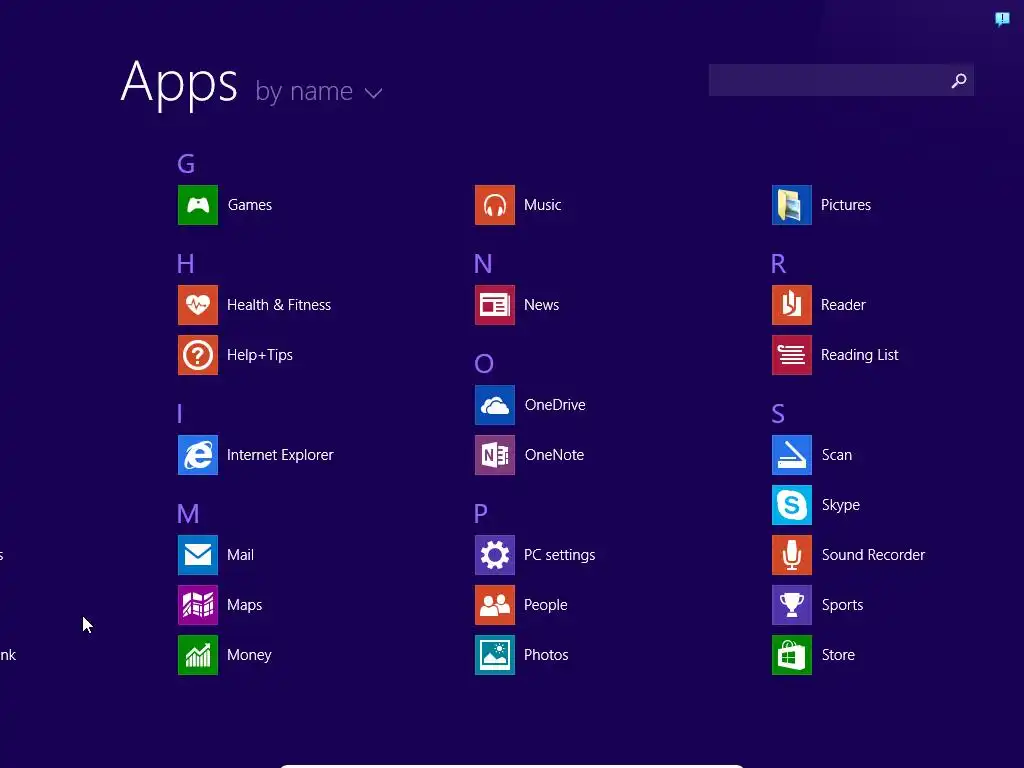The height and width of the screenshot is (768, 1024).
Task: Launch the OneDrive cloud icon
Action: click(495, 405)
